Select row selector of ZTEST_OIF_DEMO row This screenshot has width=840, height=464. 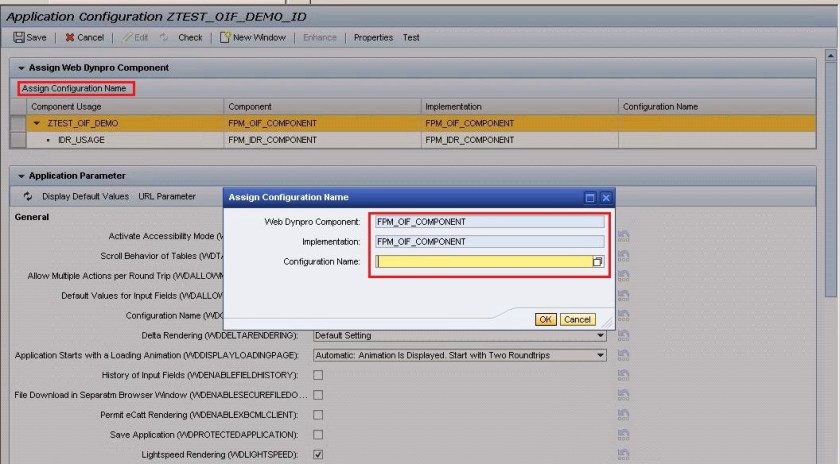point(18,123)
